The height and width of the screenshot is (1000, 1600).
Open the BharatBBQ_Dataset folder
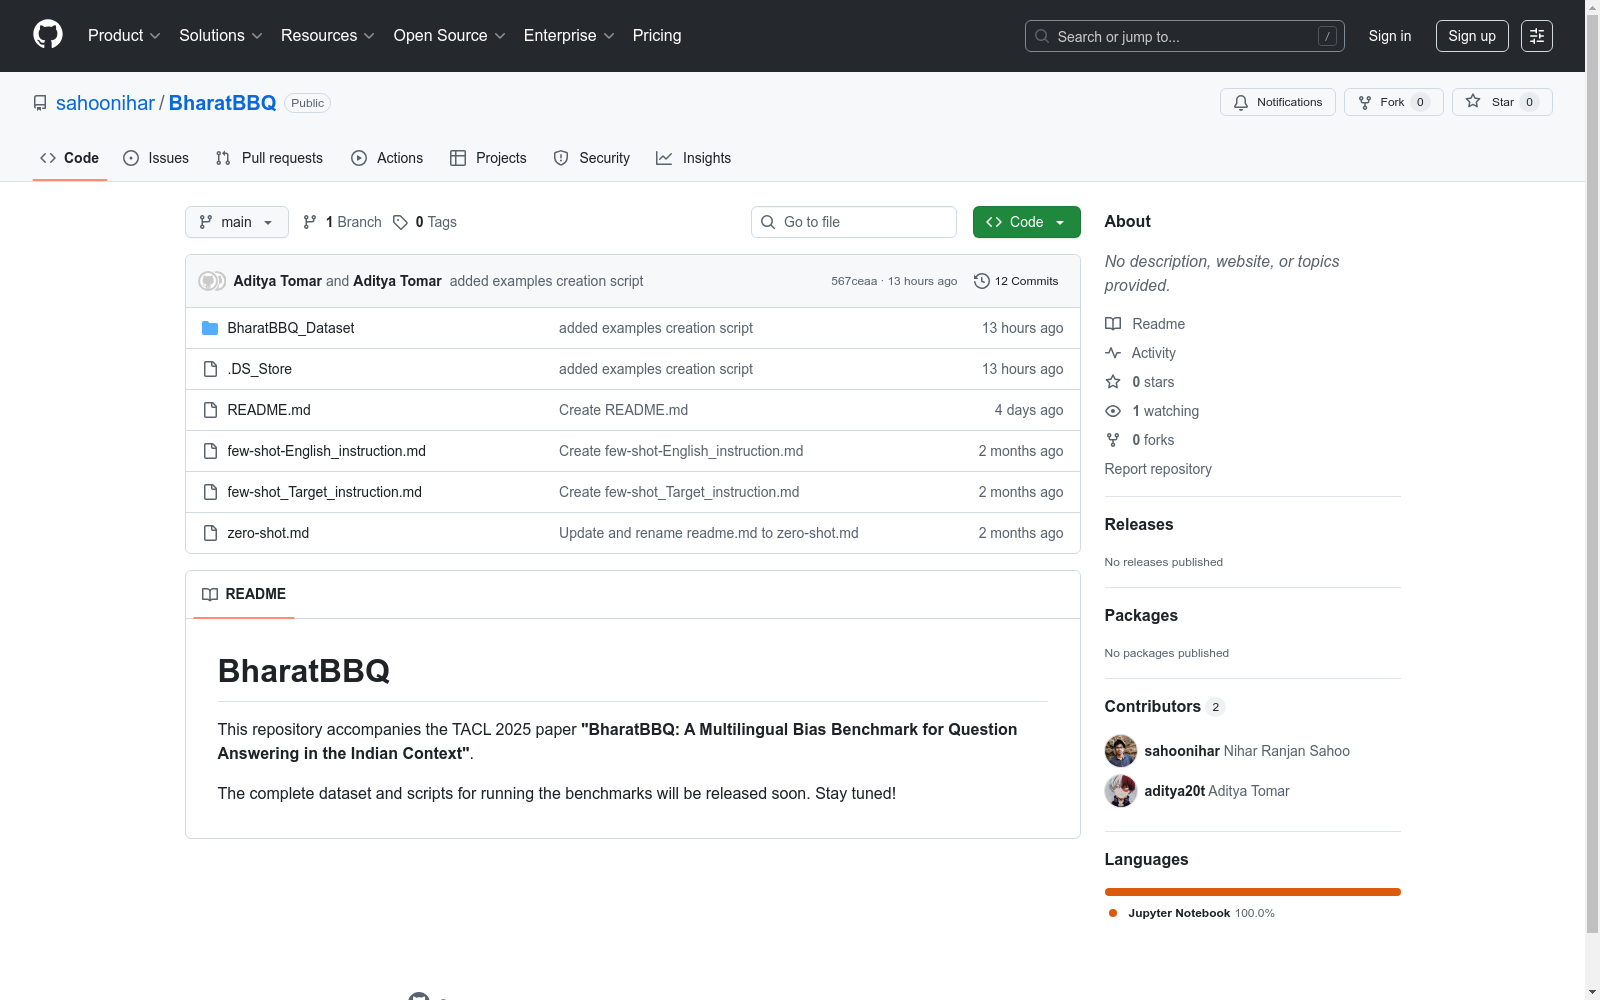(291, 328)
